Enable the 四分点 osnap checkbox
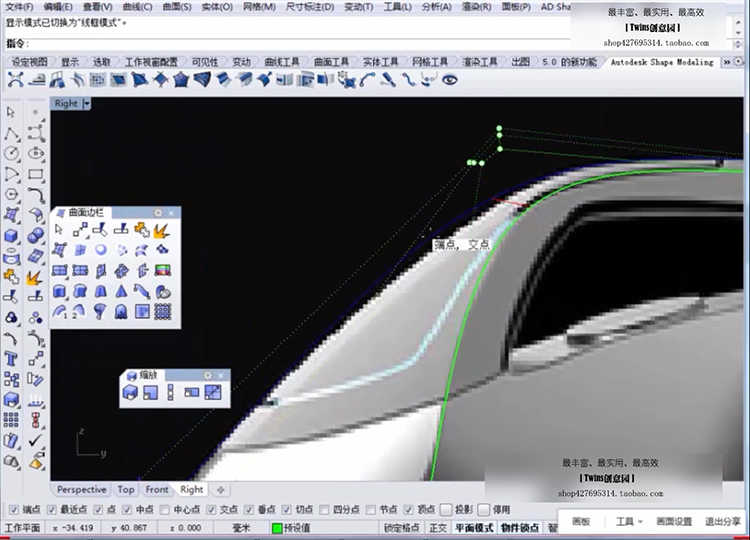Screen dimensions: 750x540 [324, 510]
